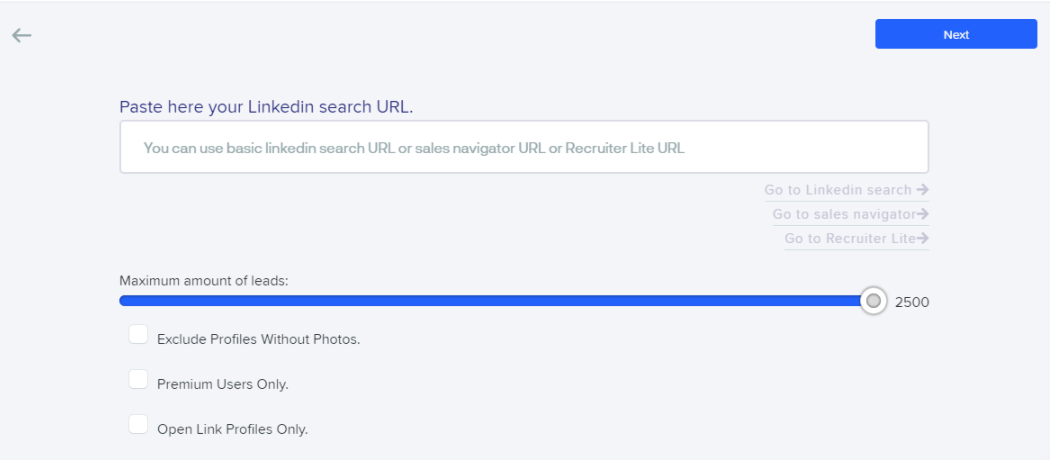
Task: Open the Go to Linkedin search link
Action: click(838, 190)
